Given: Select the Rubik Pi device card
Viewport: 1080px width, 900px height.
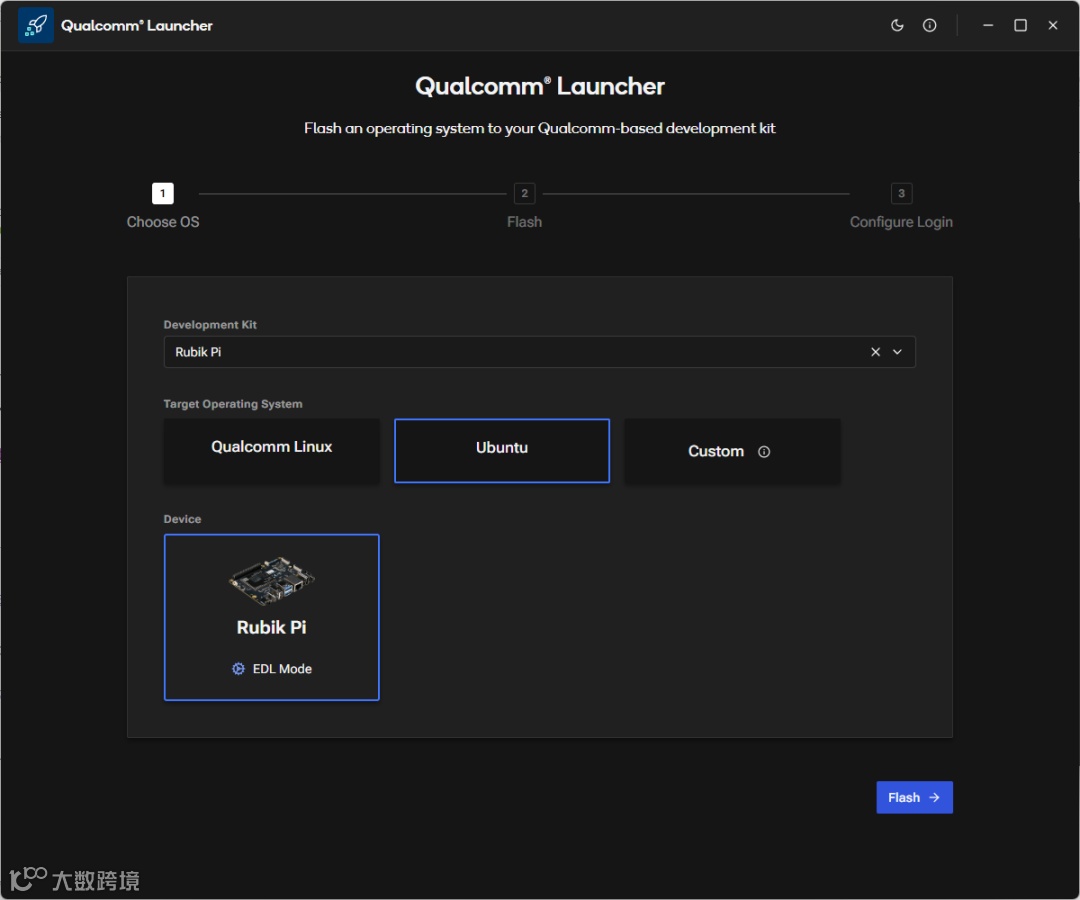Looking at the screenshot, I should (x=271, y=617).
